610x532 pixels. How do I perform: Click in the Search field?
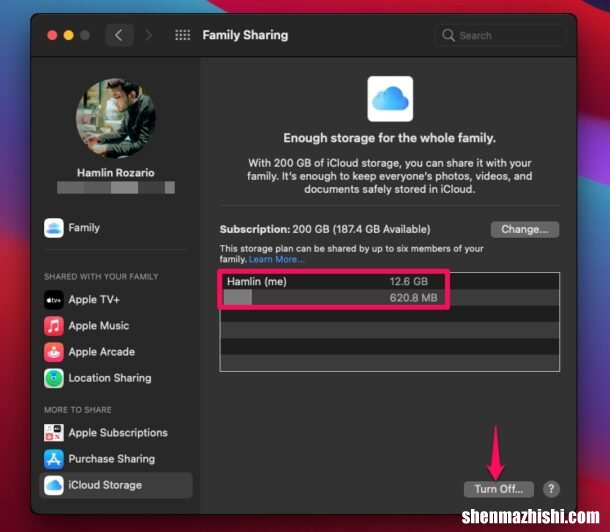point(501,35)
